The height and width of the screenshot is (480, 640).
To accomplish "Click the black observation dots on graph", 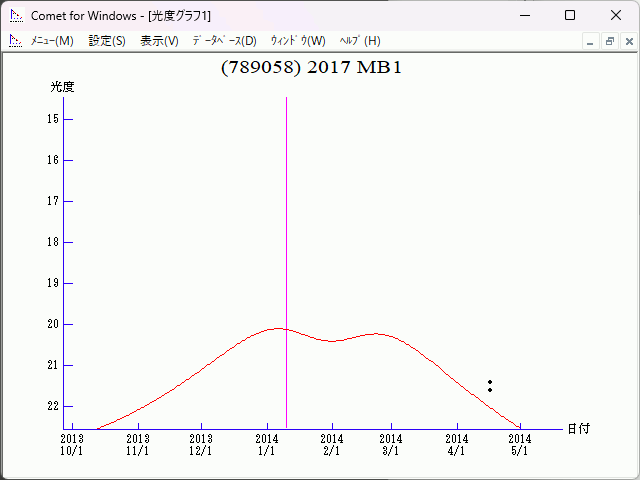I will pos(490,385).
